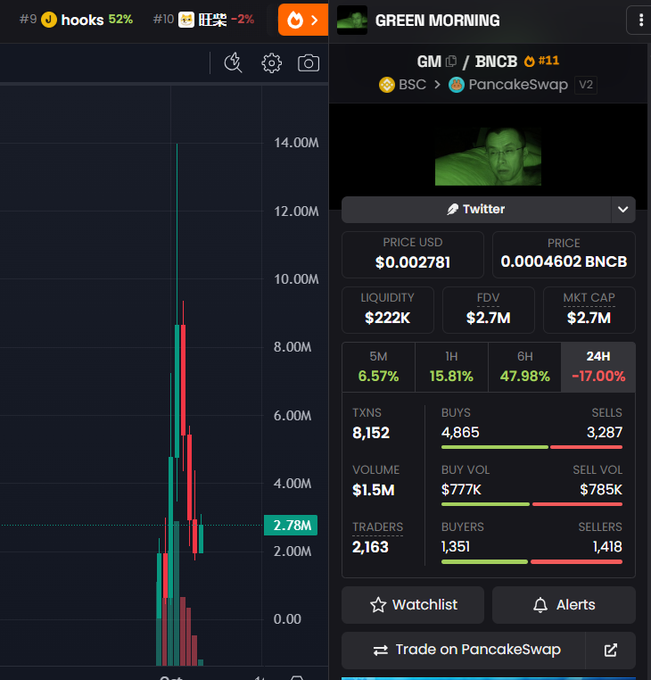Open the chart settings gear icon
651x680 pixels.
click(x=272, y=63)
